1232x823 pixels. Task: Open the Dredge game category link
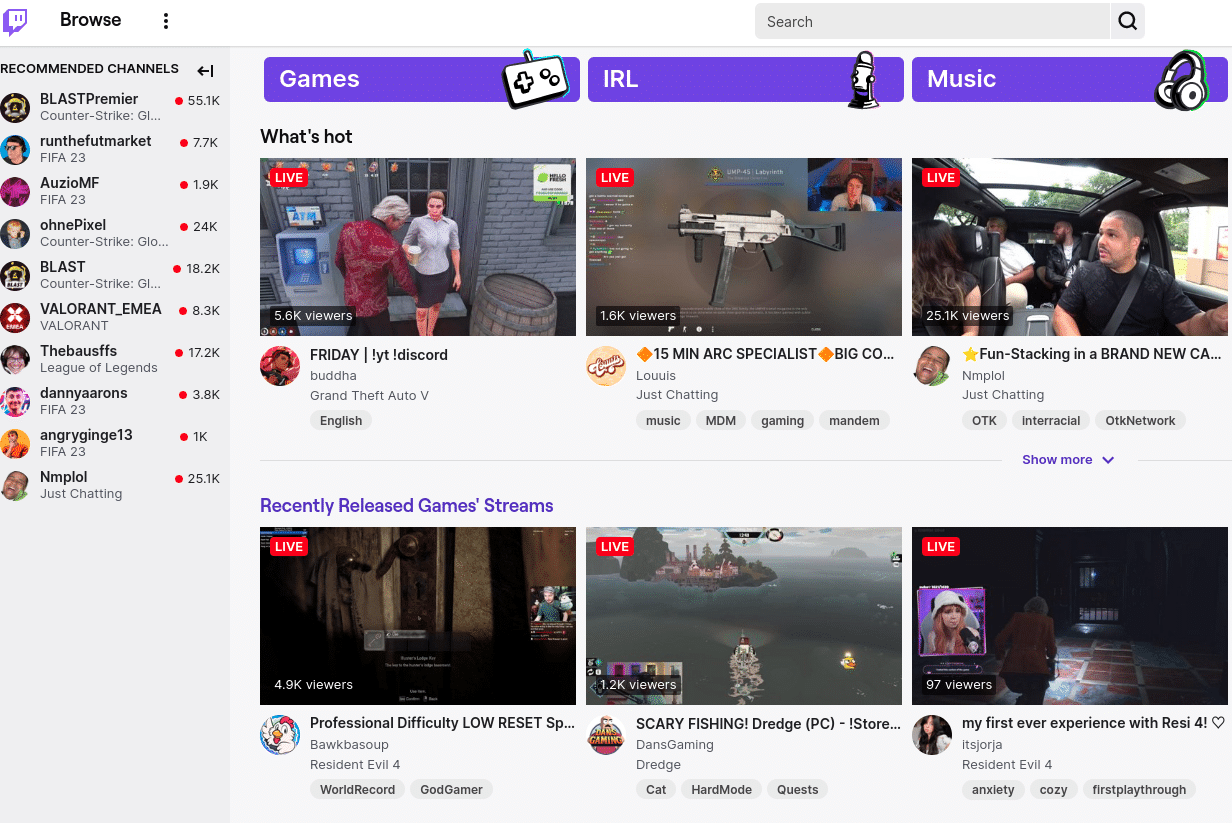658,765
